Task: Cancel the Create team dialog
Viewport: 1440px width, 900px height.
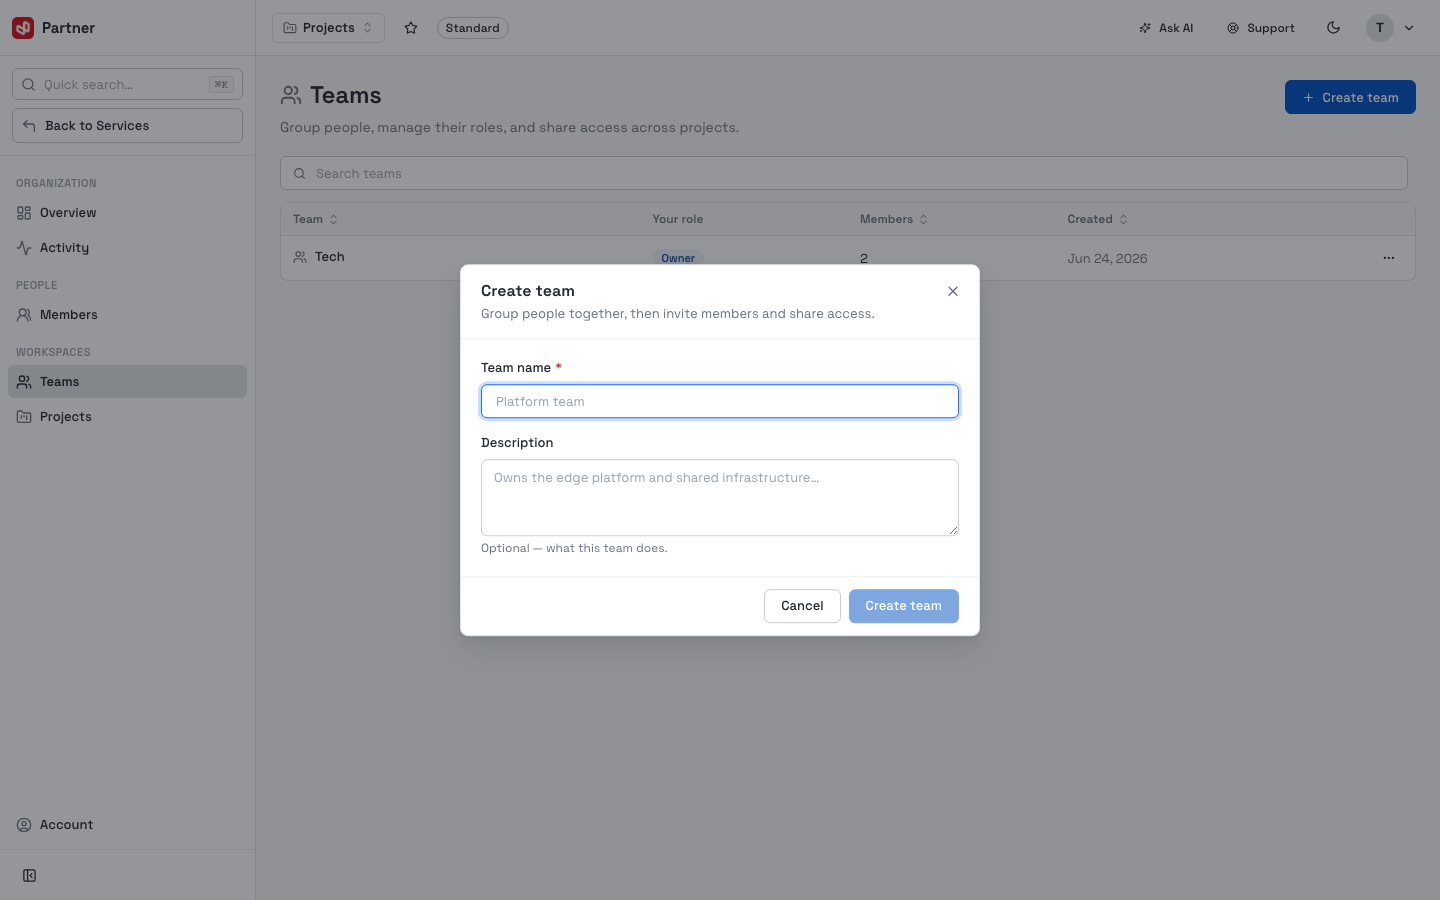Action: click(x=802, y=606)
